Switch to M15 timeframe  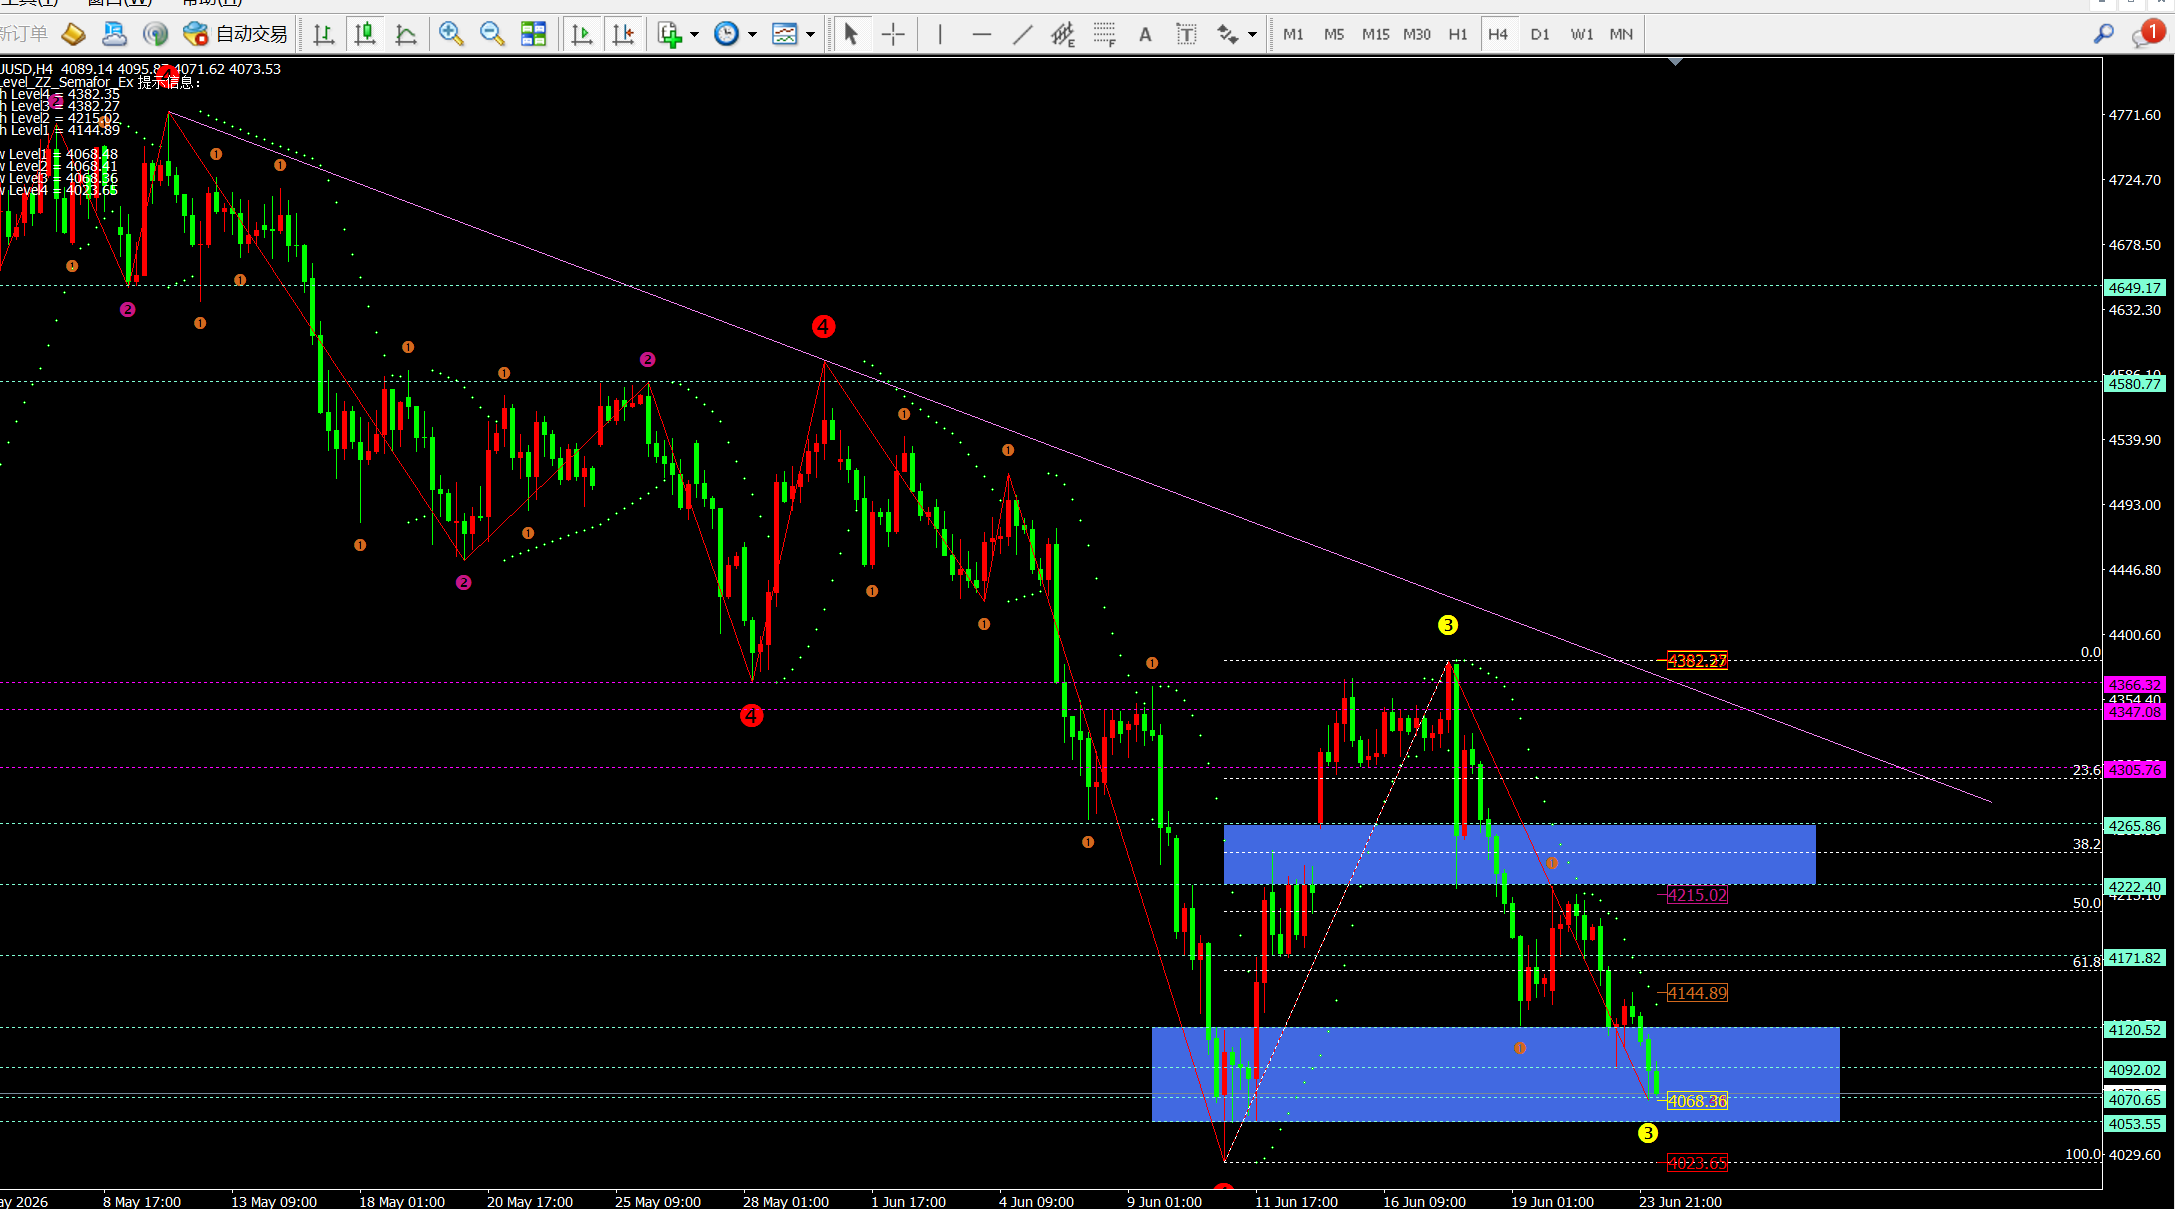(1376, 34)
